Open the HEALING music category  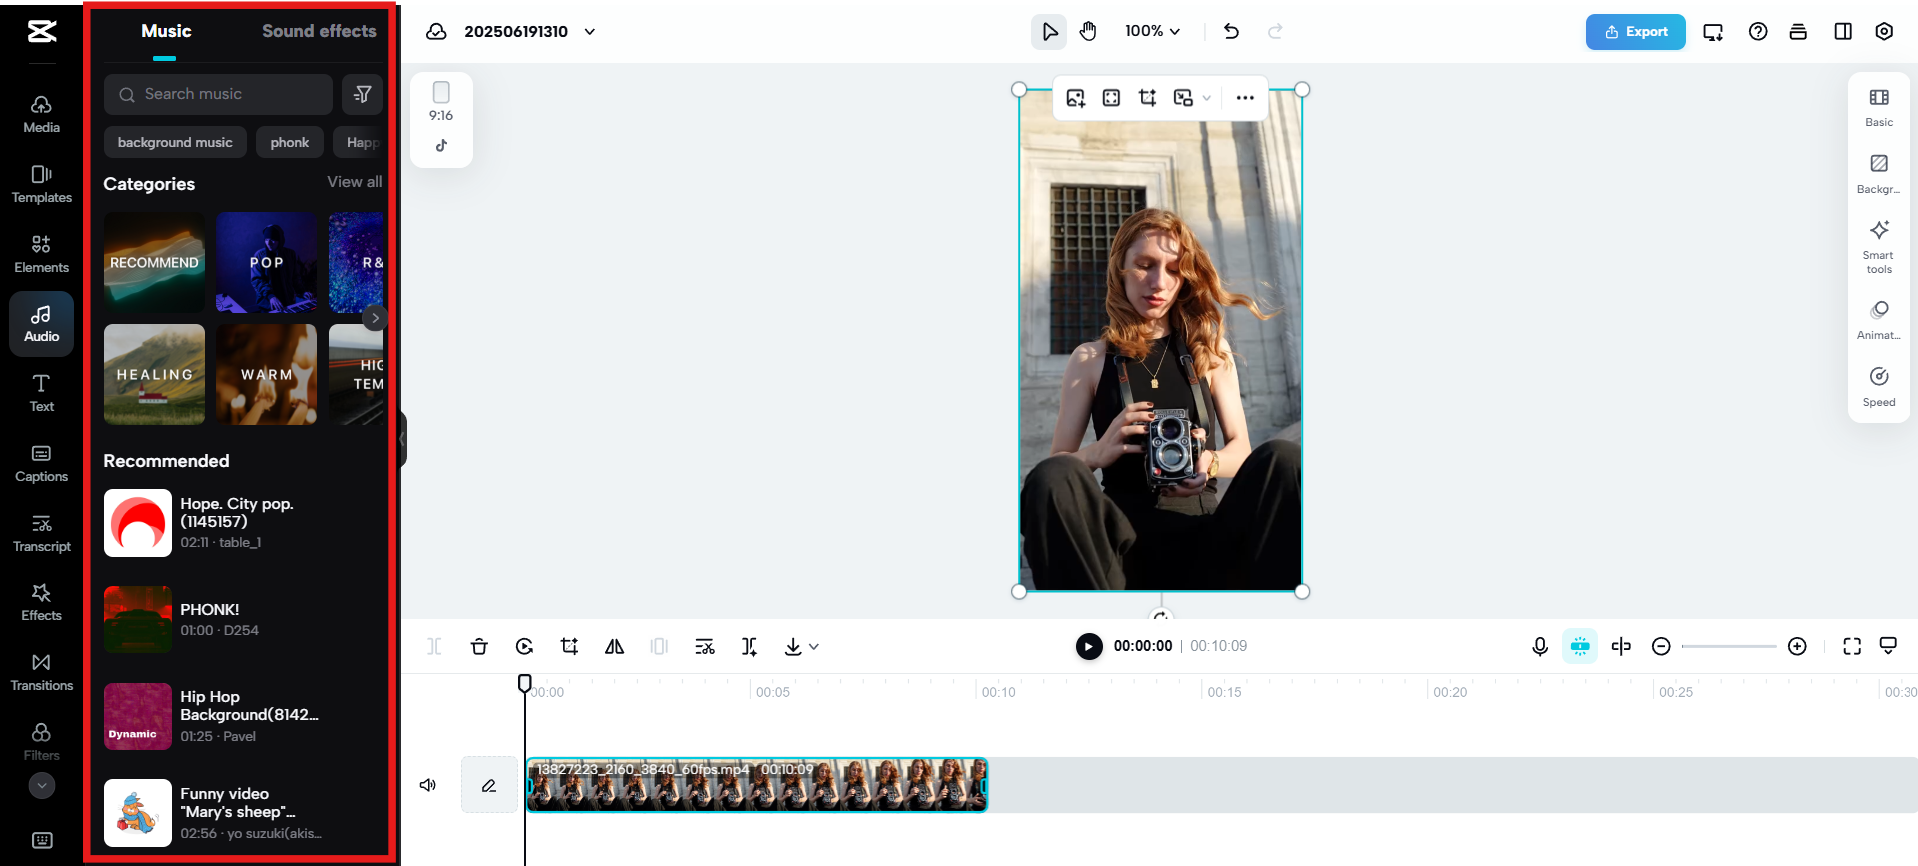tap(154, 374)
